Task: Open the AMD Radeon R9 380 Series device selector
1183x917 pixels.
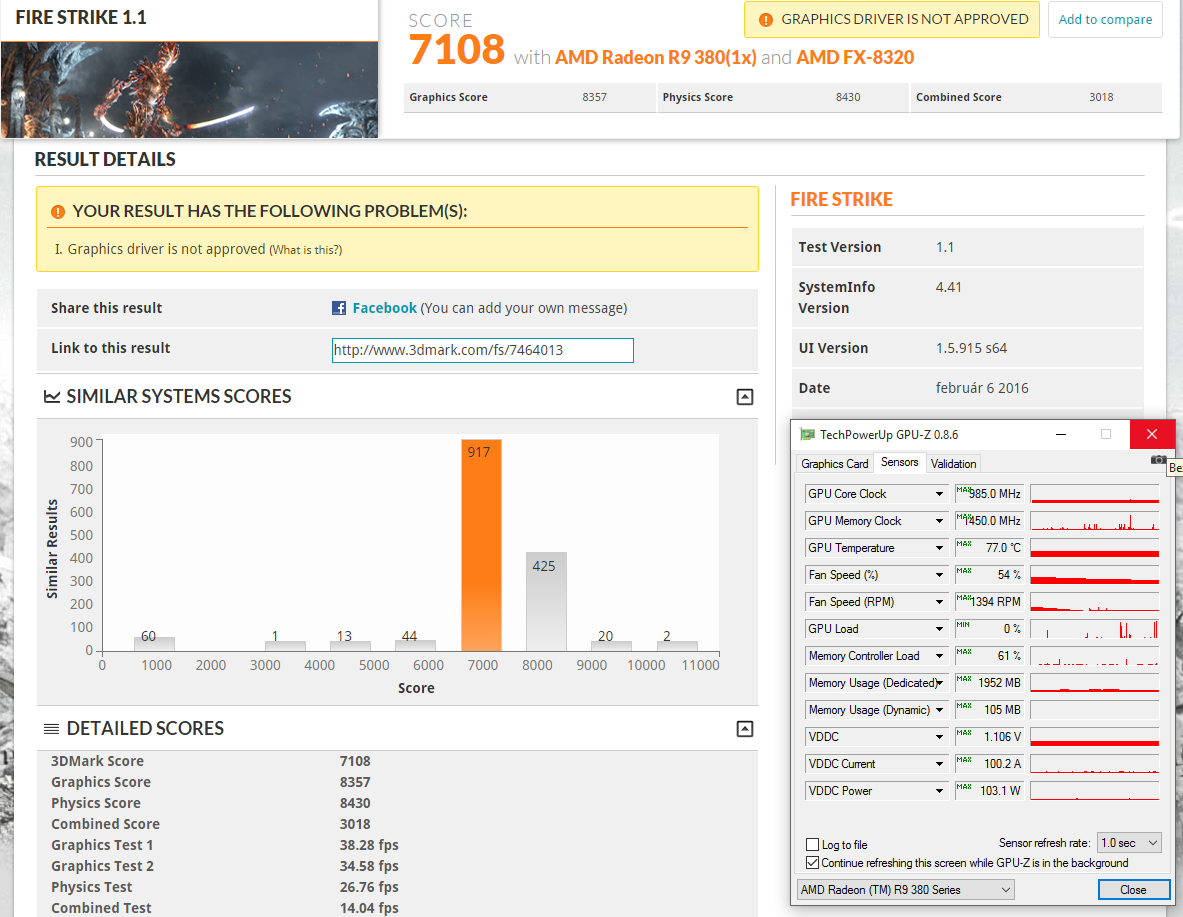Action: click(905, 890)
